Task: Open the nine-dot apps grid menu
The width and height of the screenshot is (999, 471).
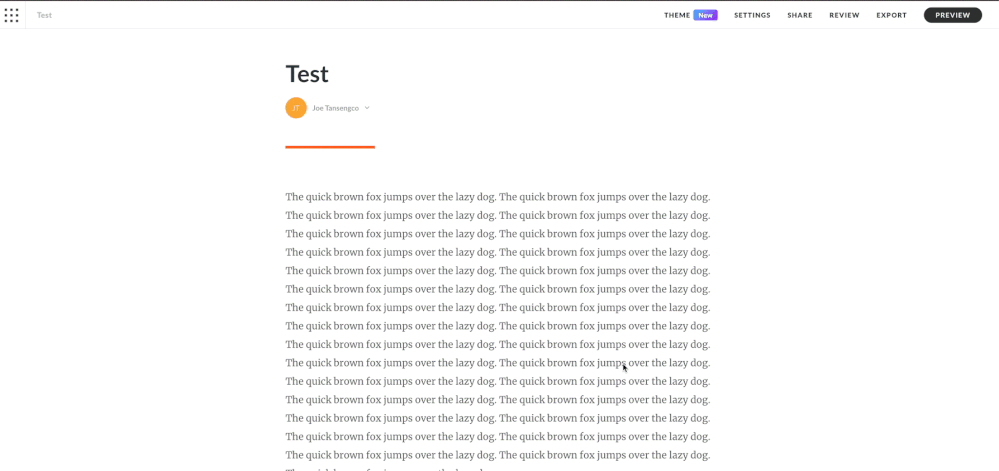Action: click(x=12, y=15)
